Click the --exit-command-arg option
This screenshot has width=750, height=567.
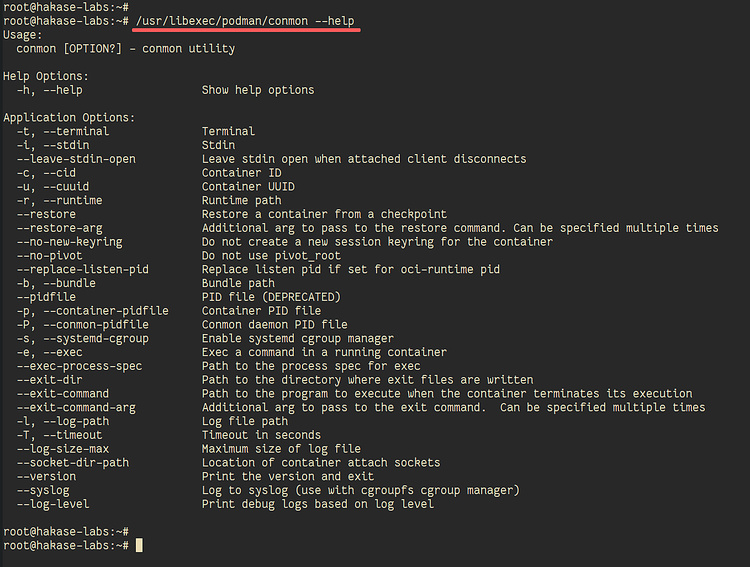point(76,407)
